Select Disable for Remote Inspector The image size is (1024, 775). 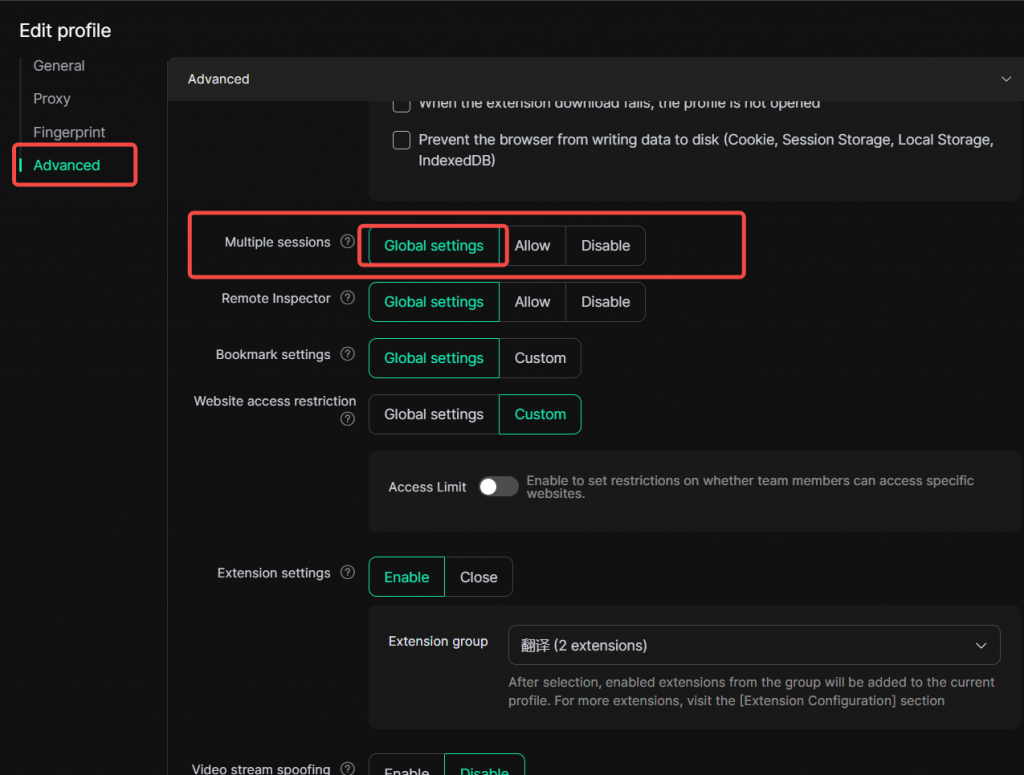point(605,302)
